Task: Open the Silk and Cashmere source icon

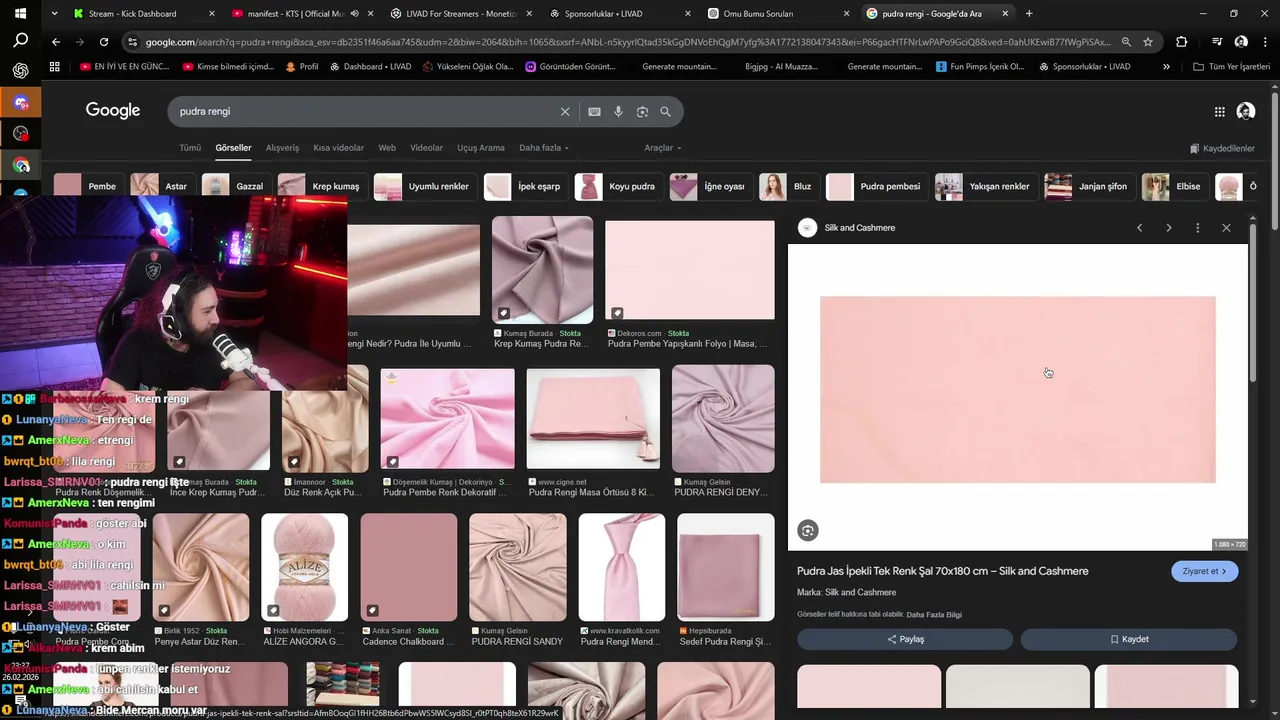Action: pyautogui.click(x=808, y=228)
